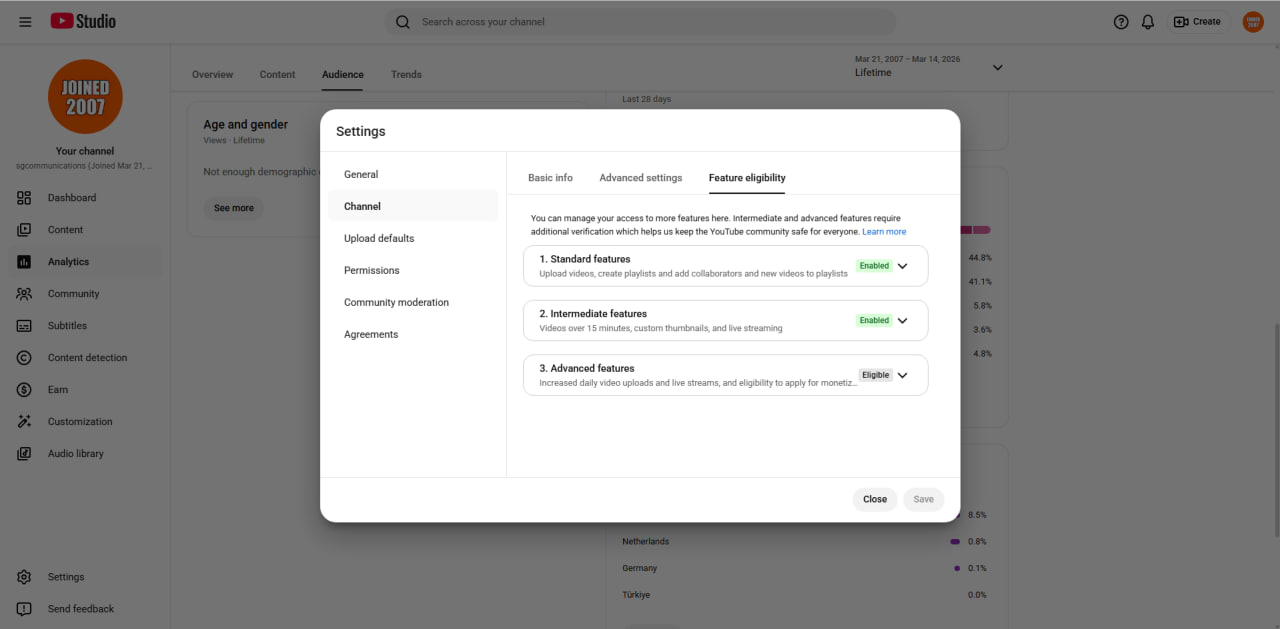This screenshot has height=629, width=1280.
Task: Open the notifications bell
Action: (x=1148, y=22)
